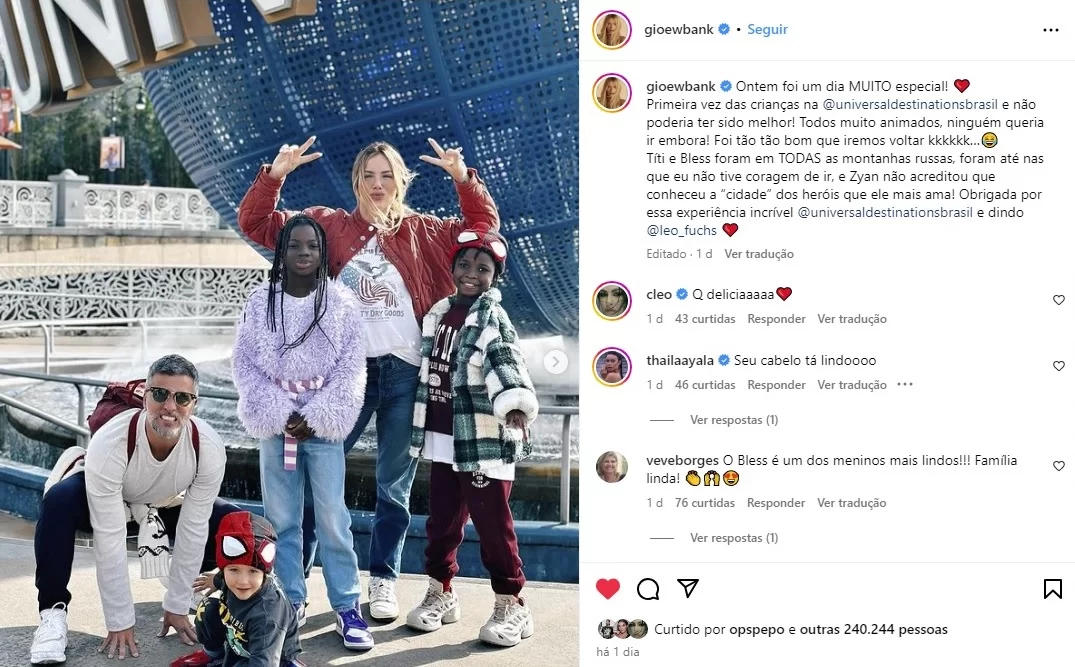Share the post via paper plane icon
This screenshot has width=1075, height=667.
688,588
